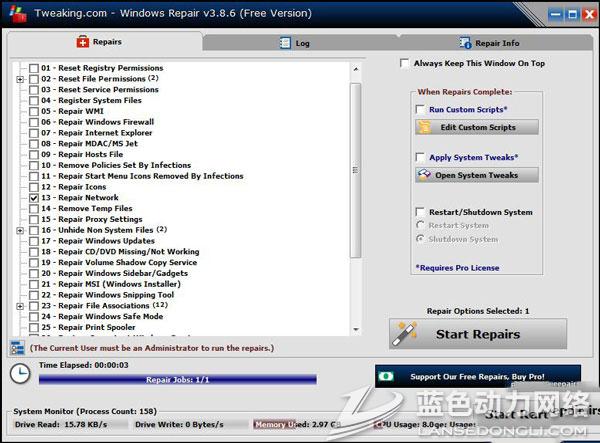
Task: Expand 23 - Repair File Associations node
Action: 20,306
